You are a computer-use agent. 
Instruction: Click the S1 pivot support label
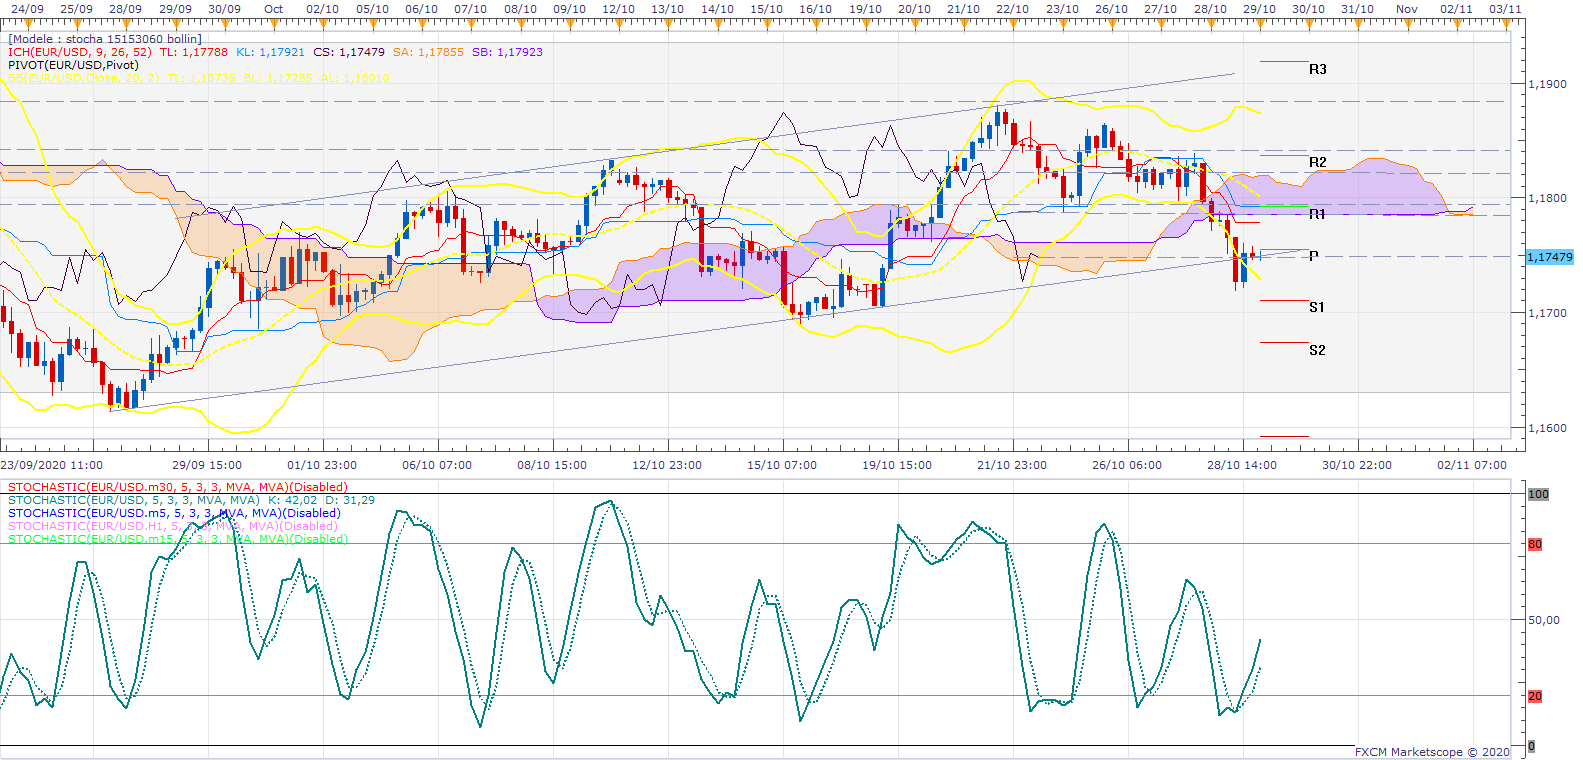(1317, 307)
